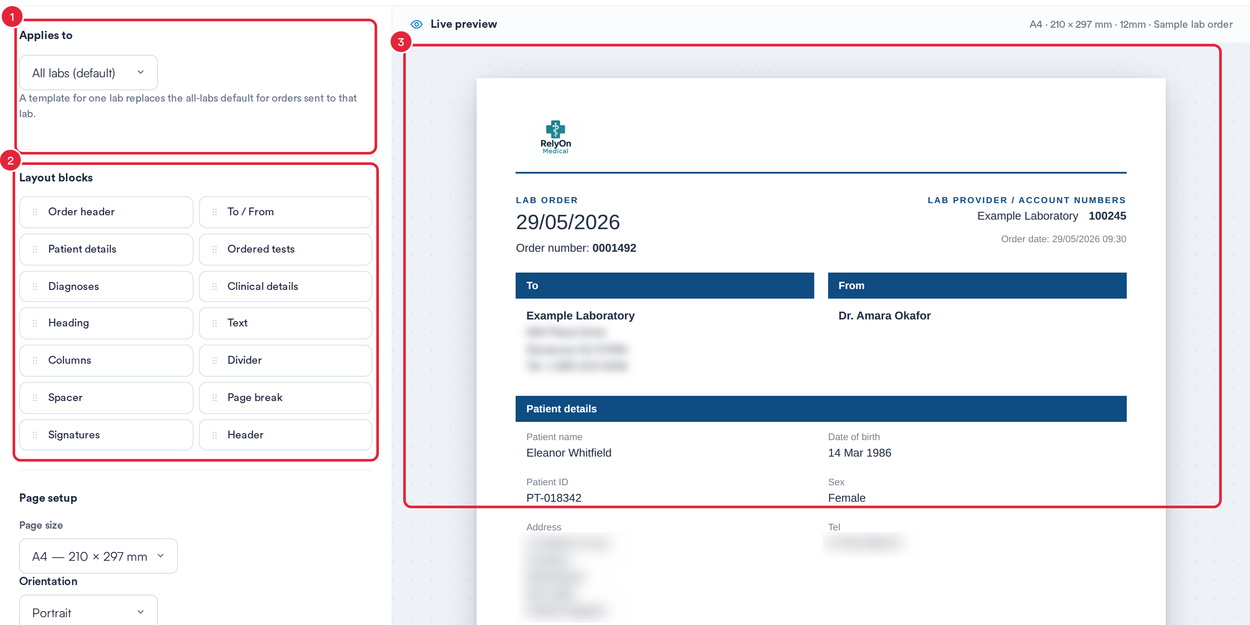Viewport: 1250px width, 625px height.
Task: Click the bold Example Laboratory under To
Action: tap(581, 316)
